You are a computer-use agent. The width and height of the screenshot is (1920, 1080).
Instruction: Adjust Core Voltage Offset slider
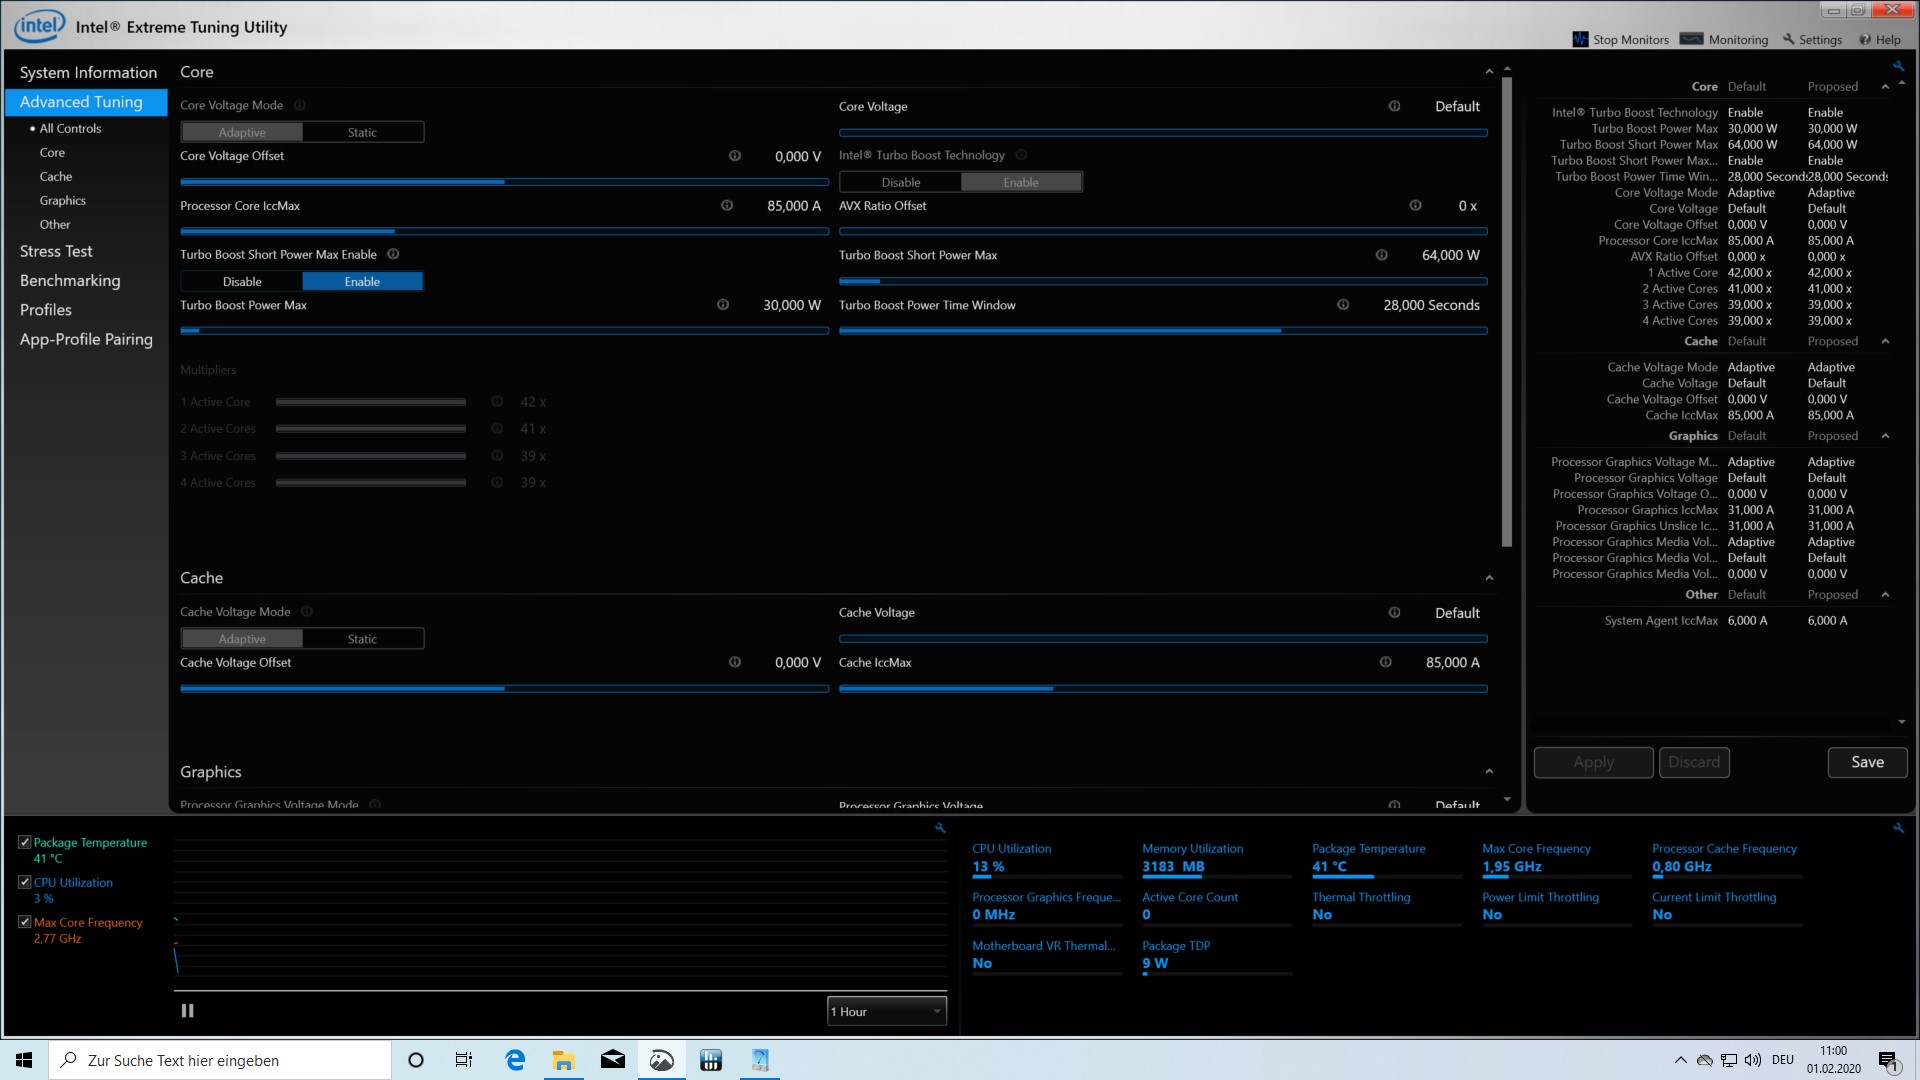click(504, 182)
